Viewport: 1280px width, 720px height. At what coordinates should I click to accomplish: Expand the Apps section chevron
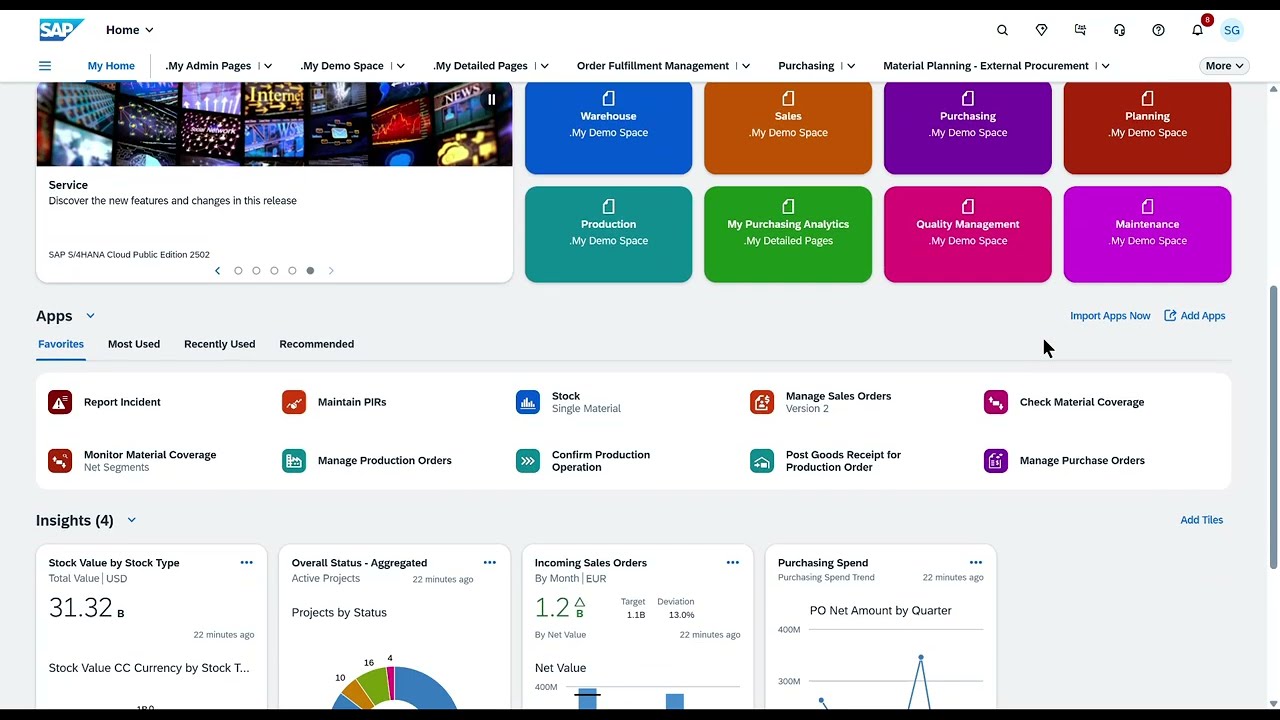click(90, 316)
